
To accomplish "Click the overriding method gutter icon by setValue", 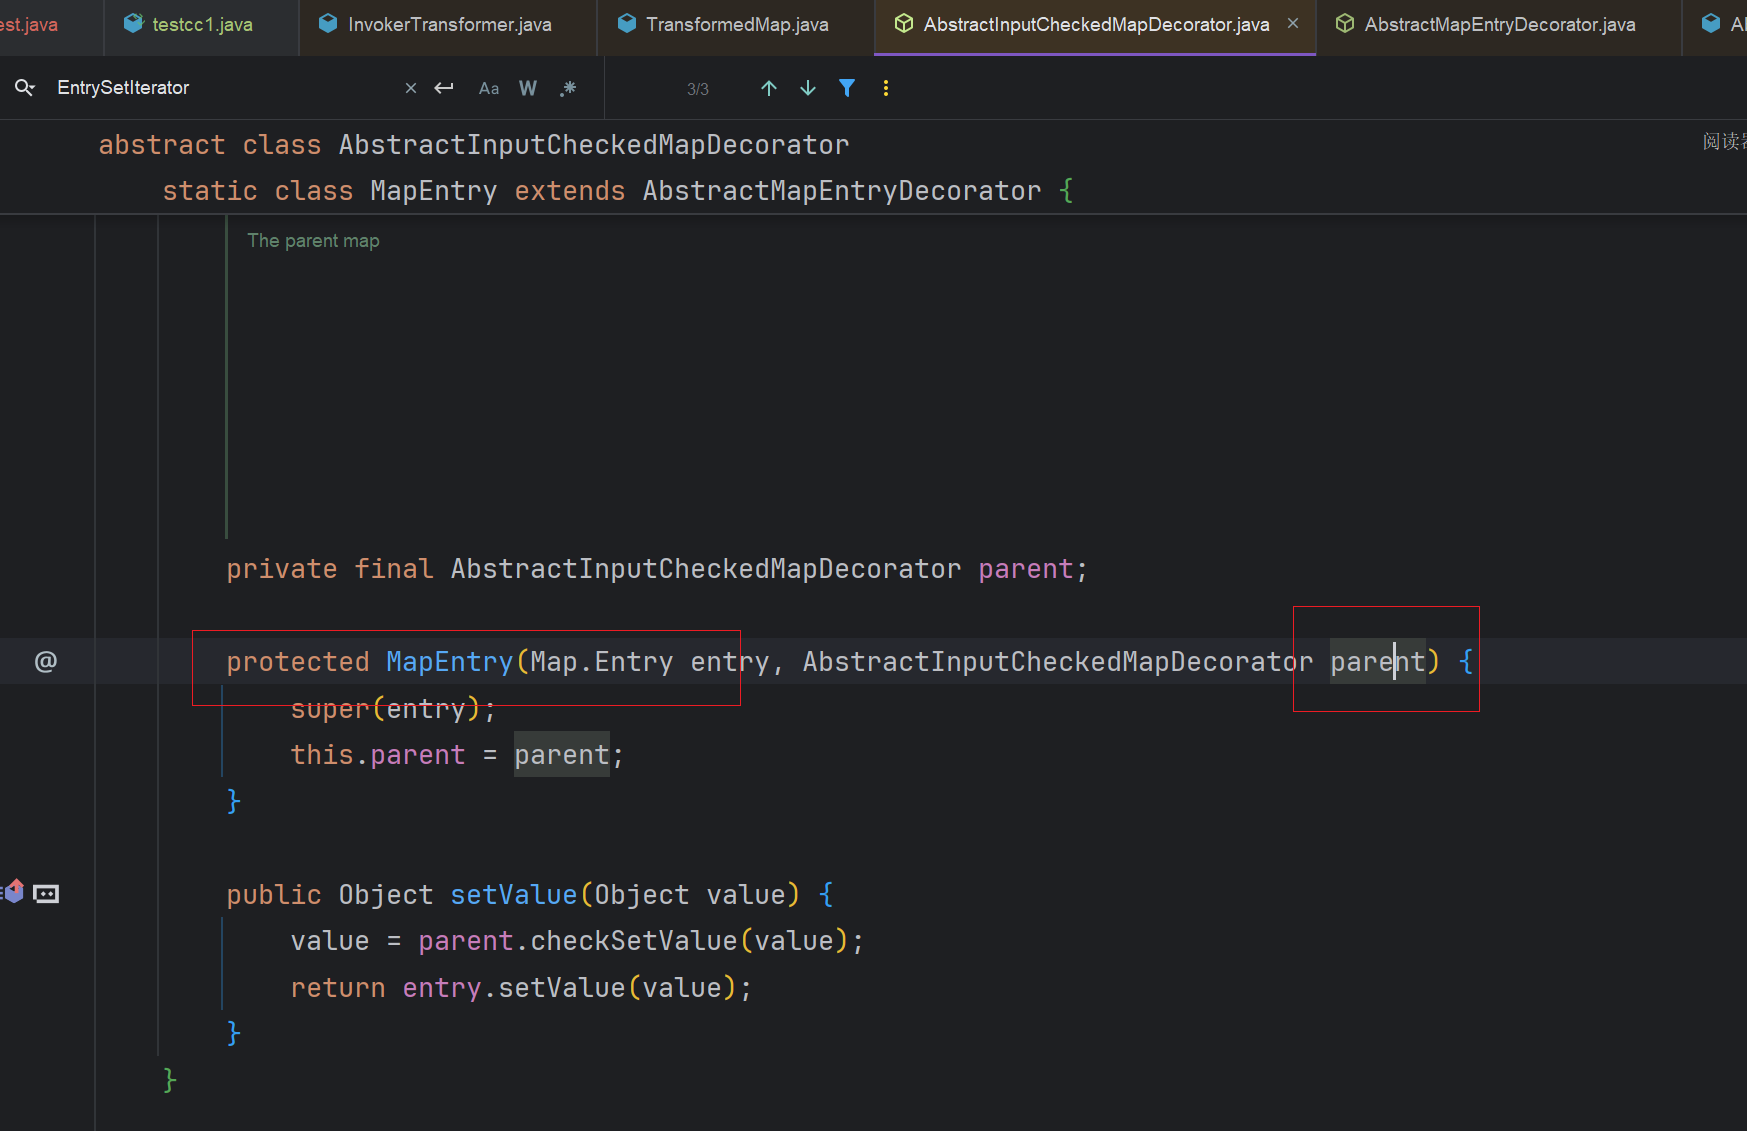I will click(x=14, y=892).
